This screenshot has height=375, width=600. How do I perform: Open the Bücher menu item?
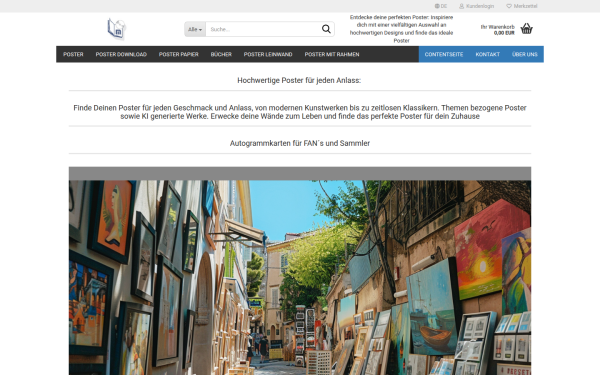(221, 54)
